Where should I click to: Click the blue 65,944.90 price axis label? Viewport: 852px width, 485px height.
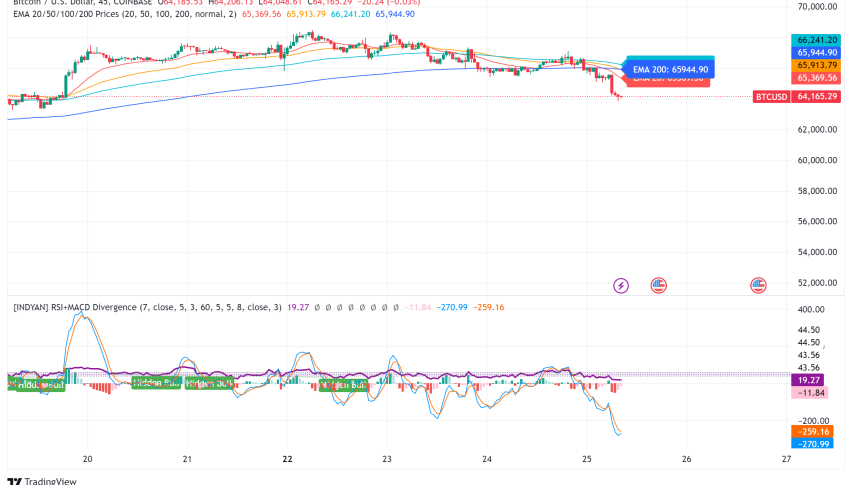point(817,53)
